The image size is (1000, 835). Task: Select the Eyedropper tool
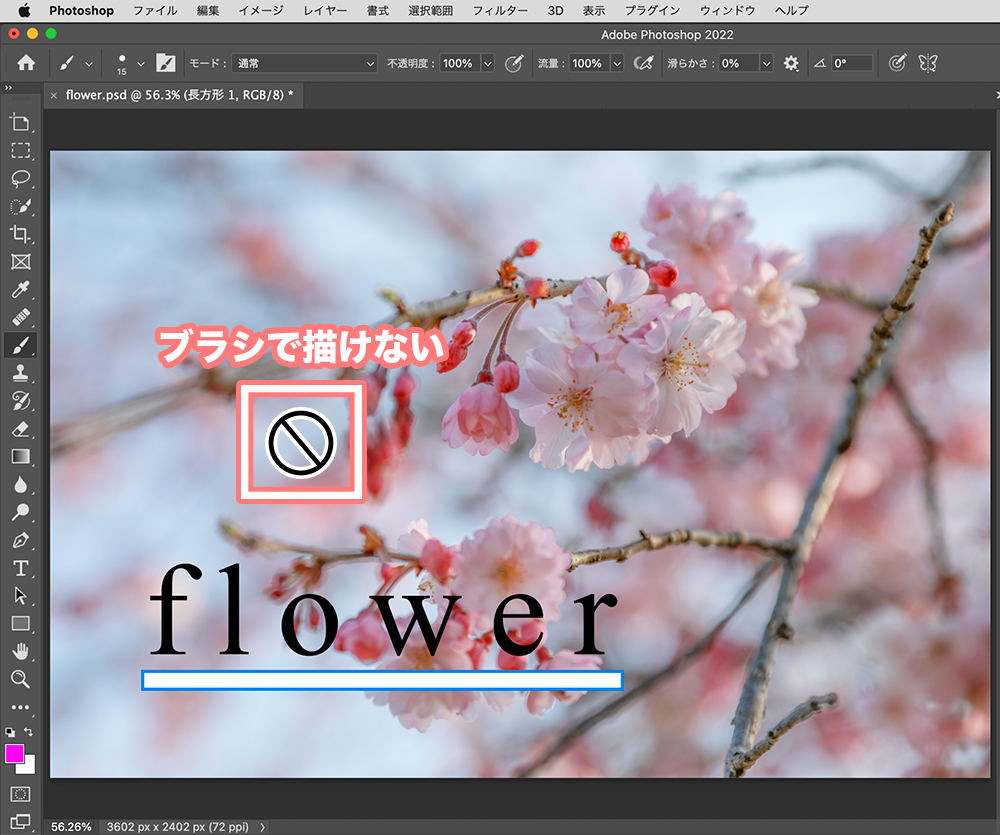click(x=20, y=290)
